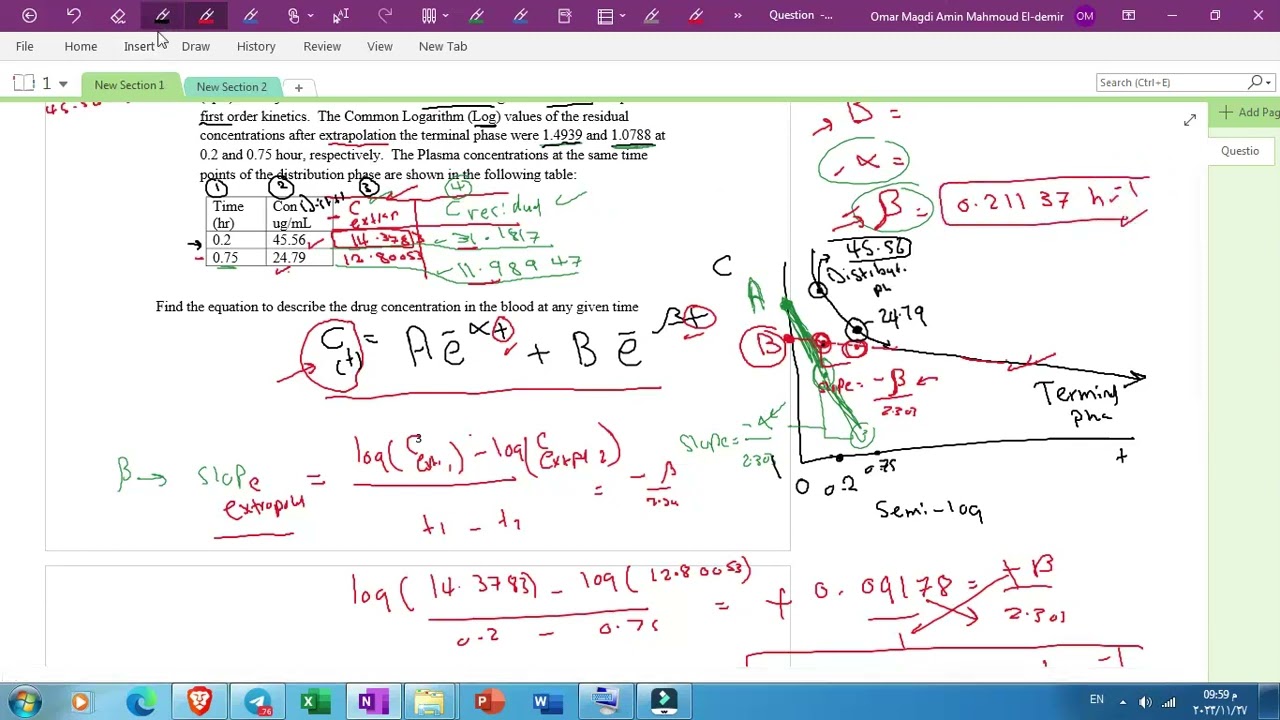This screenshot has width=1280, height=720.
Task: Expand the layout list dropdown arrow
Action: tap(622, 16)
